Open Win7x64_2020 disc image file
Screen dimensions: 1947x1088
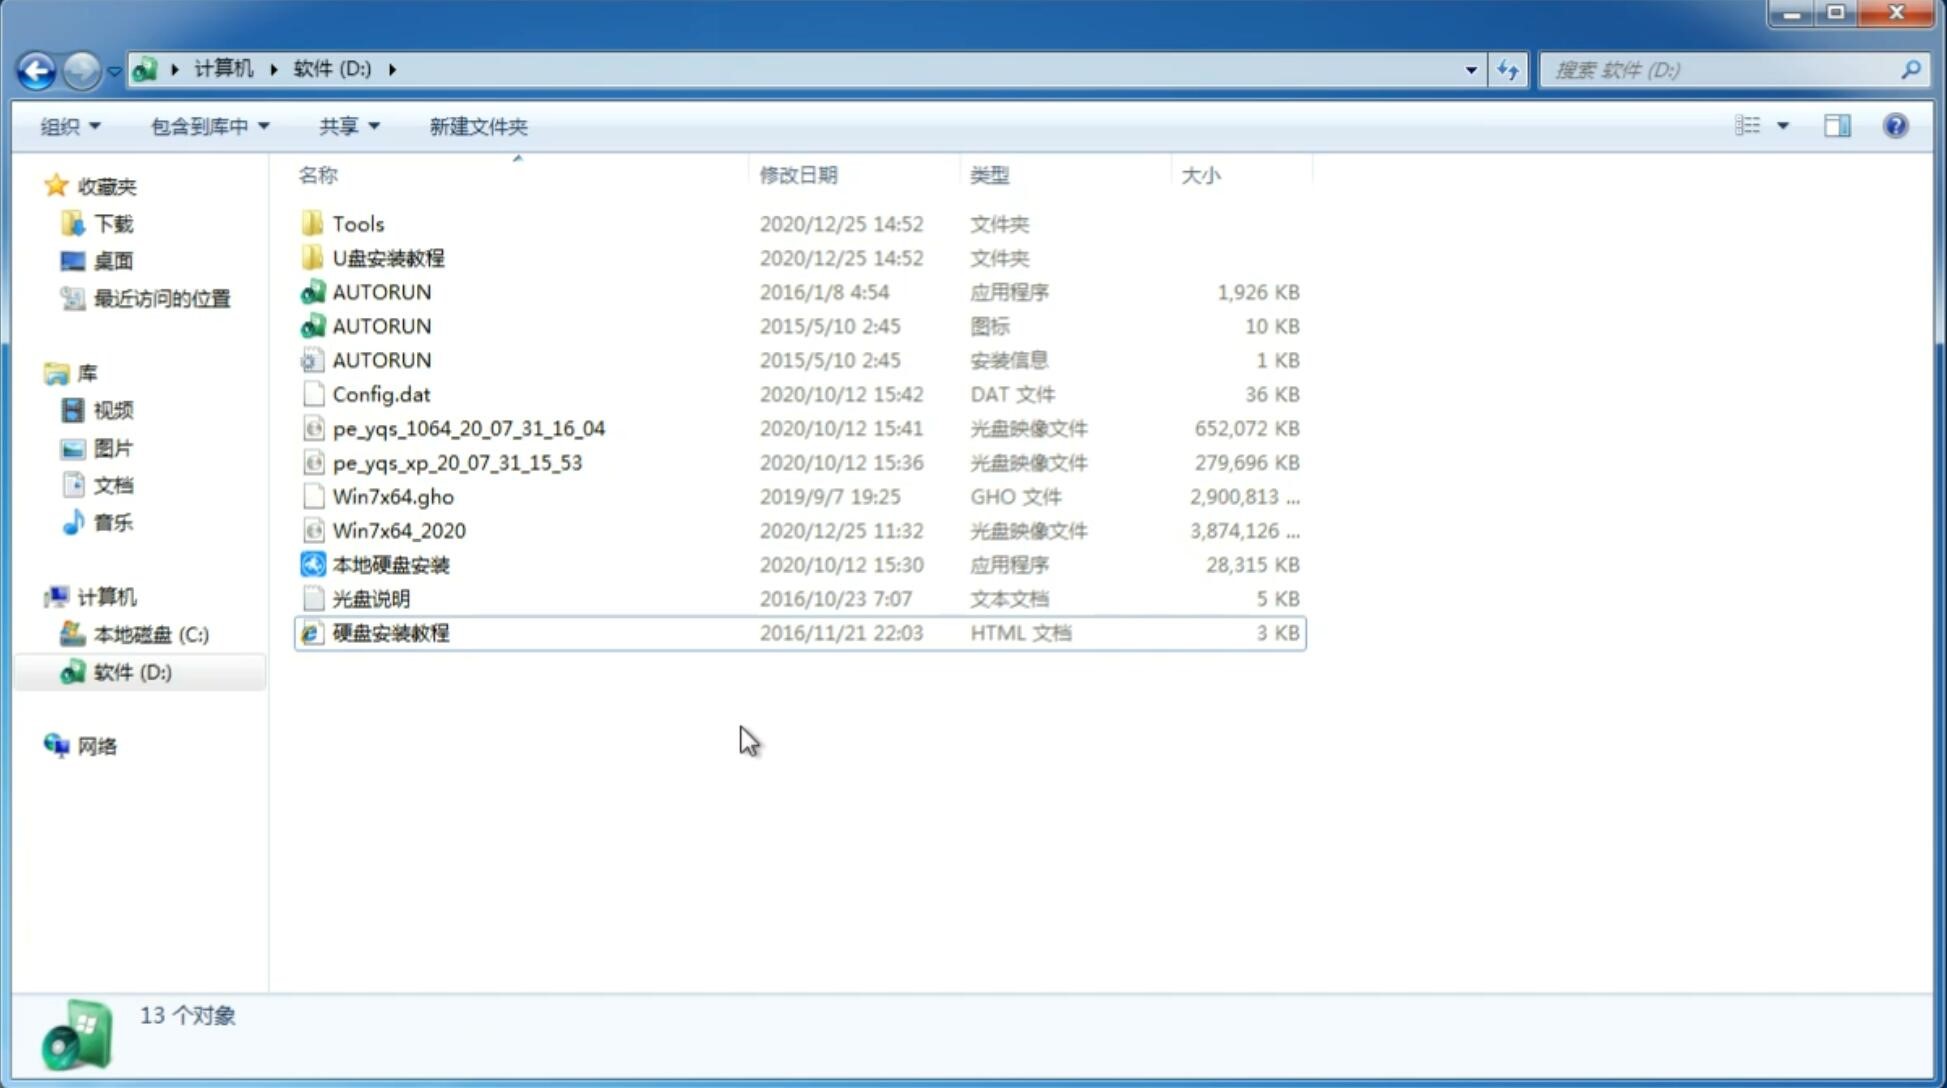click(400, 531)
